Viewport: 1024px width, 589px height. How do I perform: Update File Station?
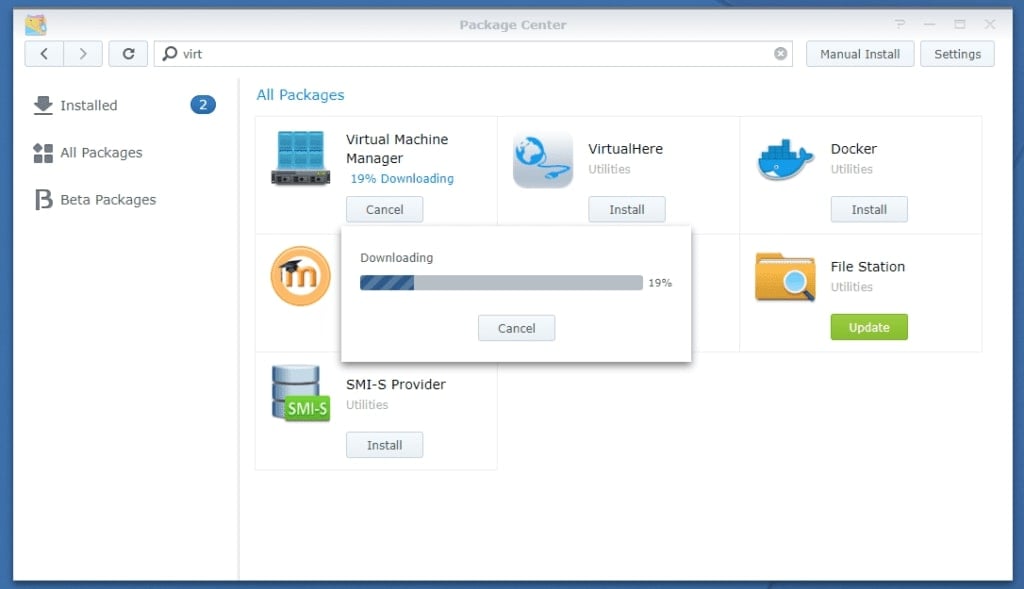869,327
